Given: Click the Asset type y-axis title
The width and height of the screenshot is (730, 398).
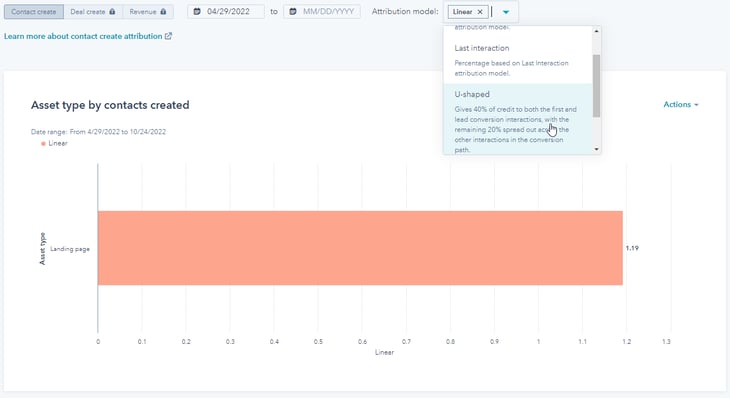Looking at the screenshot, I should [x=42, y=249].
